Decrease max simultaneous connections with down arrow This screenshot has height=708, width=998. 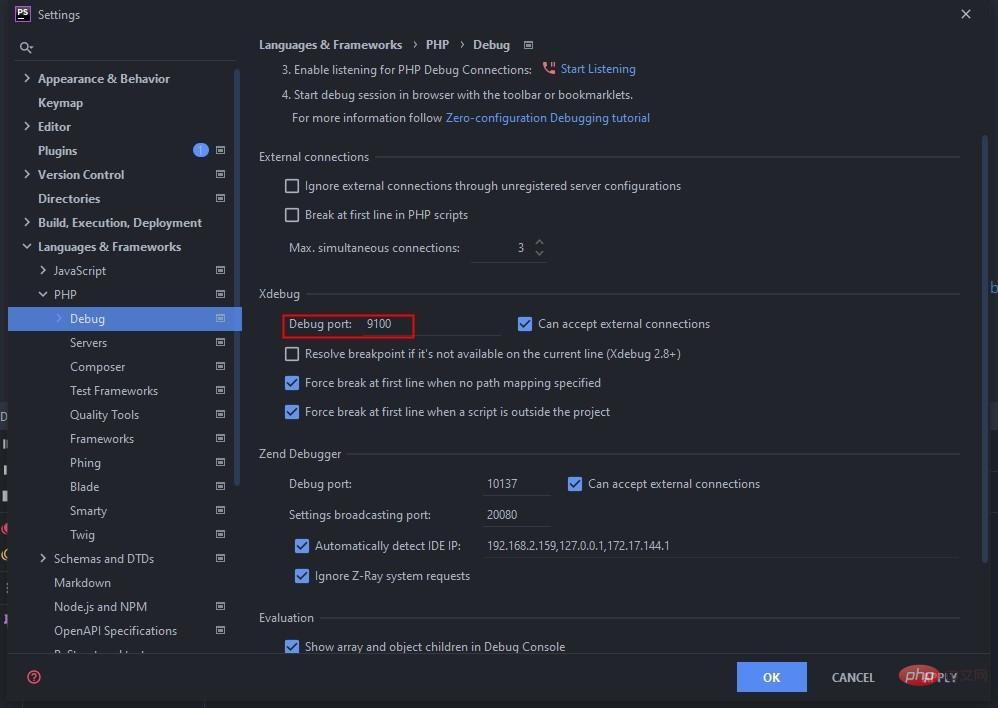coord(539,253)
